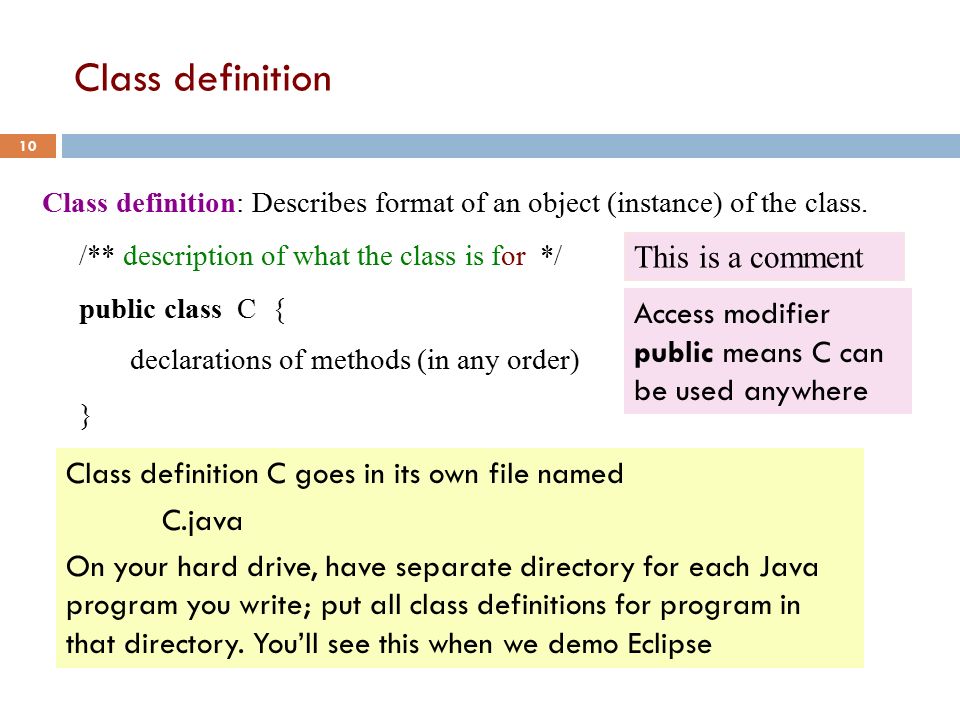Click 'public means C can' callout line
The height and width of the screenshot is (720, 960).
[x=759, y=353]
